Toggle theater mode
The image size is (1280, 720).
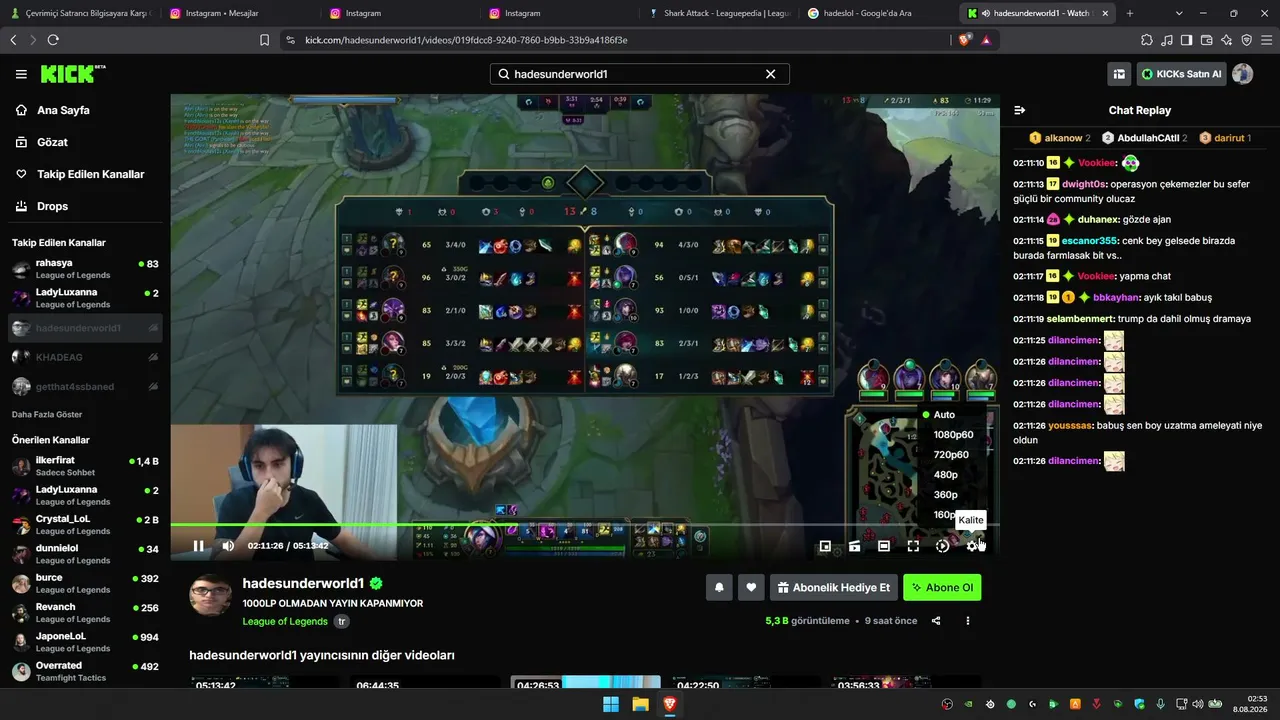884,546
